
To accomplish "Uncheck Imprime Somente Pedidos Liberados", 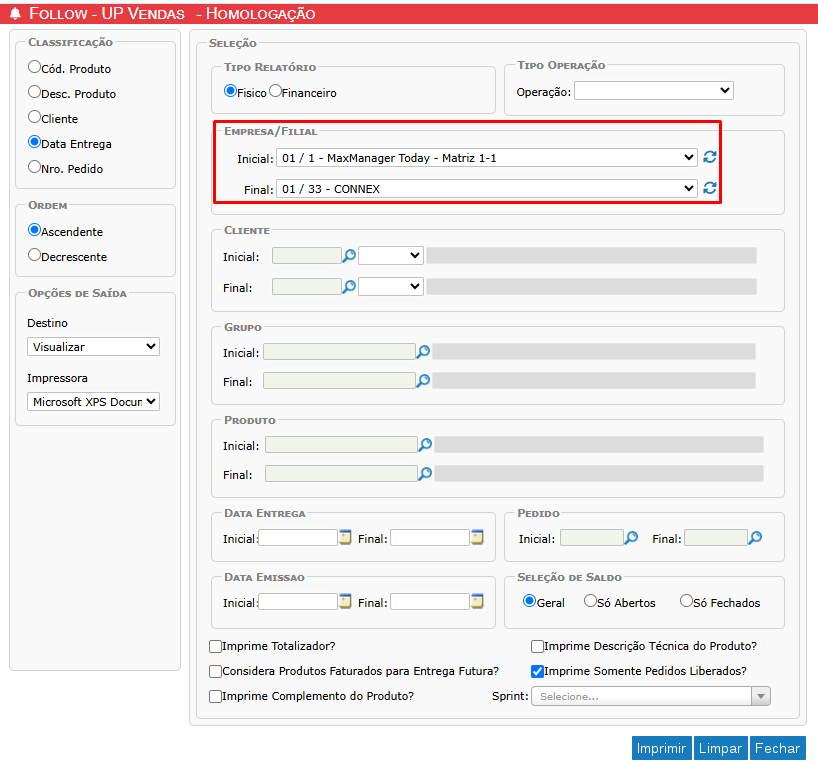I will (537, 671).
